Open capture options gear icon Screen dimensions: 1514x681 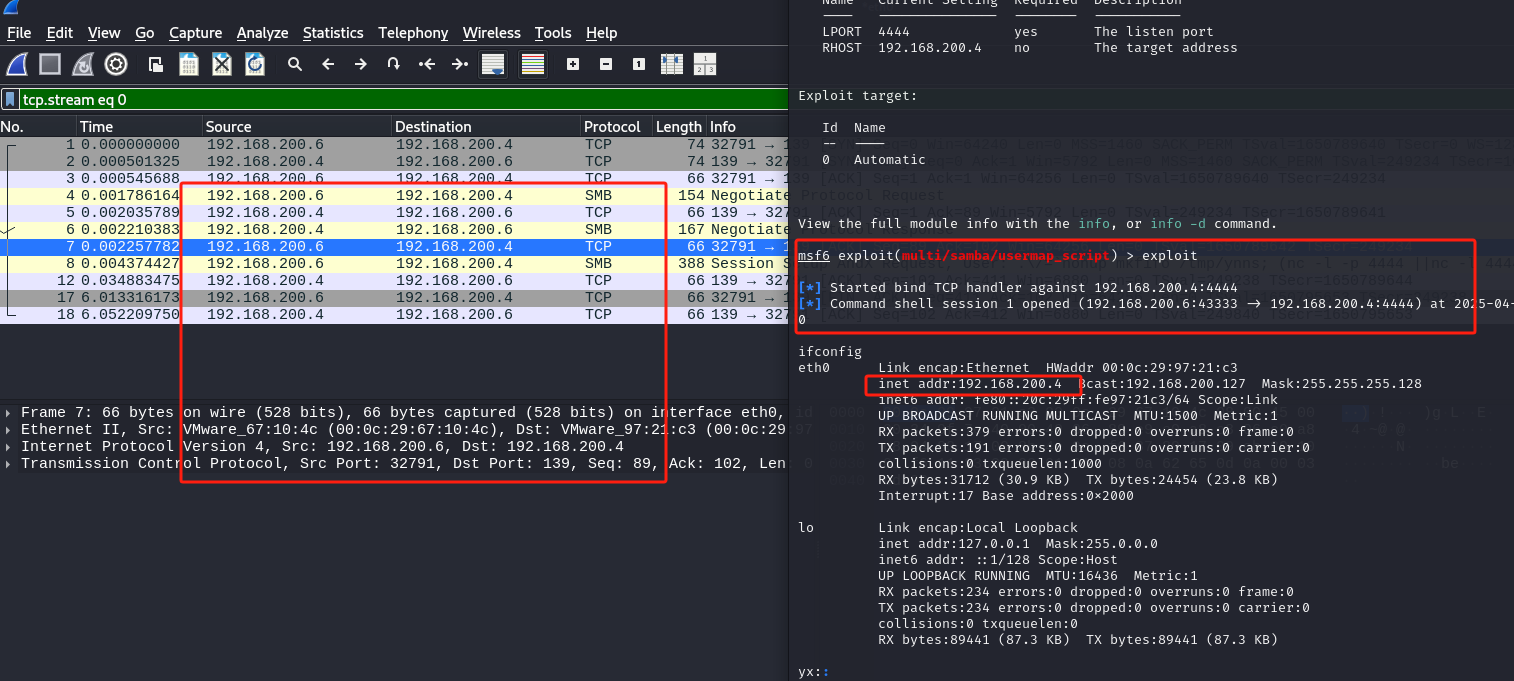(x=116, y=65)
